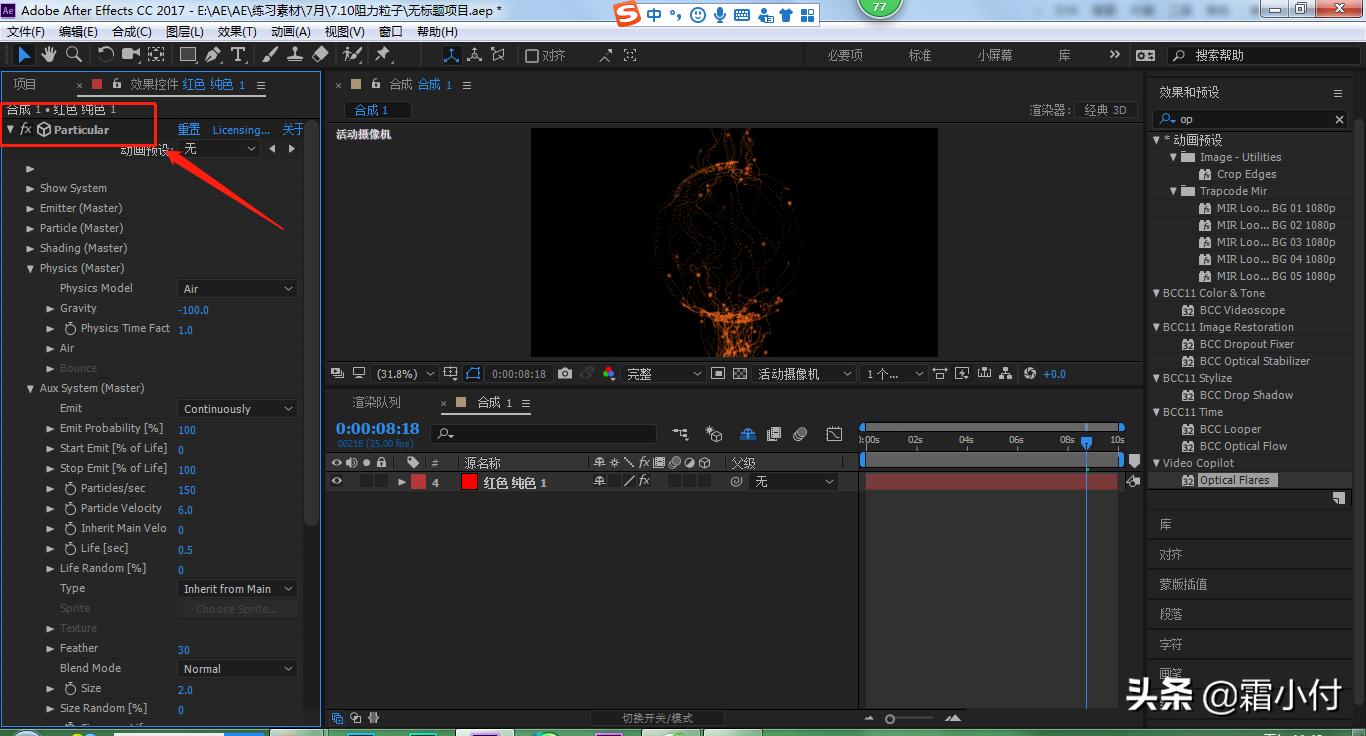Select the Pen tool
The width and height of the screenshot is (1366, 736).
pyautogui.click(x=213, y=54)
